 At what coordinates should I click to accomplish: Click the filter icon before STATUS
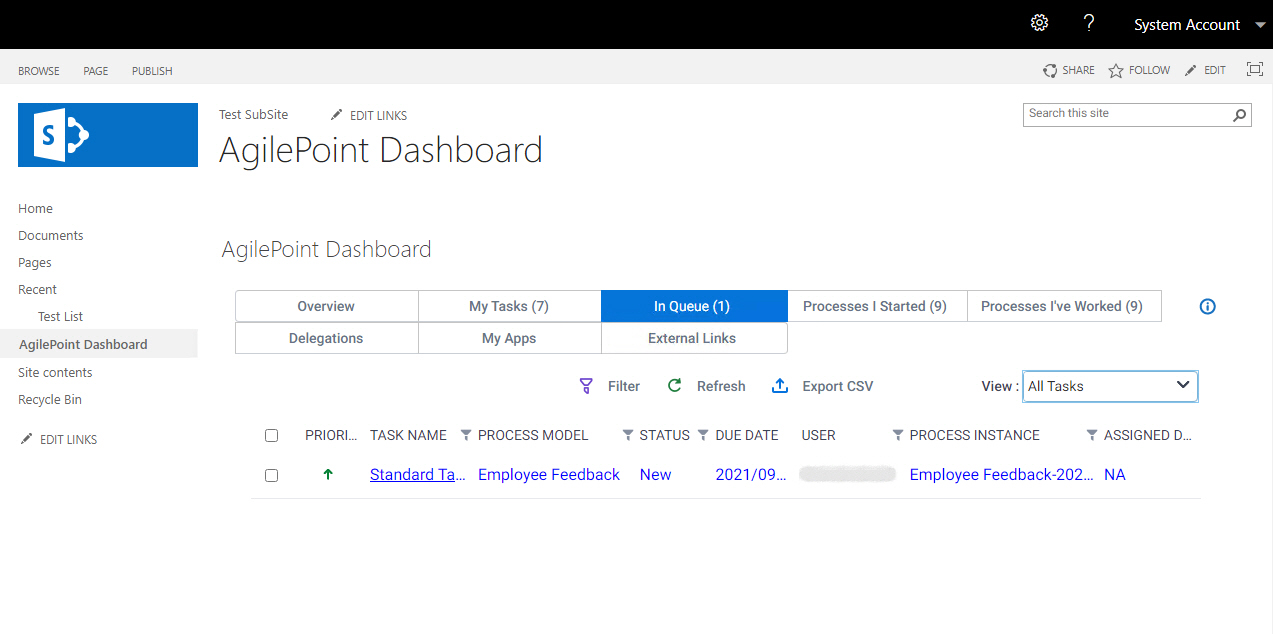pos(628,435)
